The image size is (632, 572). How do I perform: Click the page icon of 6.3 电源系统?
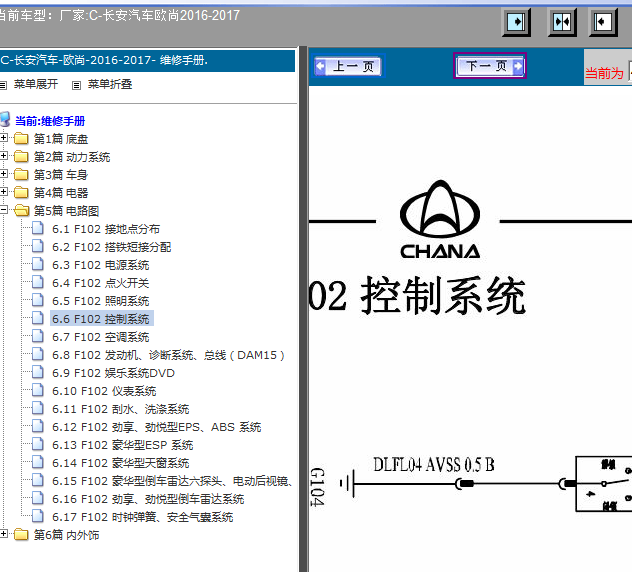coord(38,264)
